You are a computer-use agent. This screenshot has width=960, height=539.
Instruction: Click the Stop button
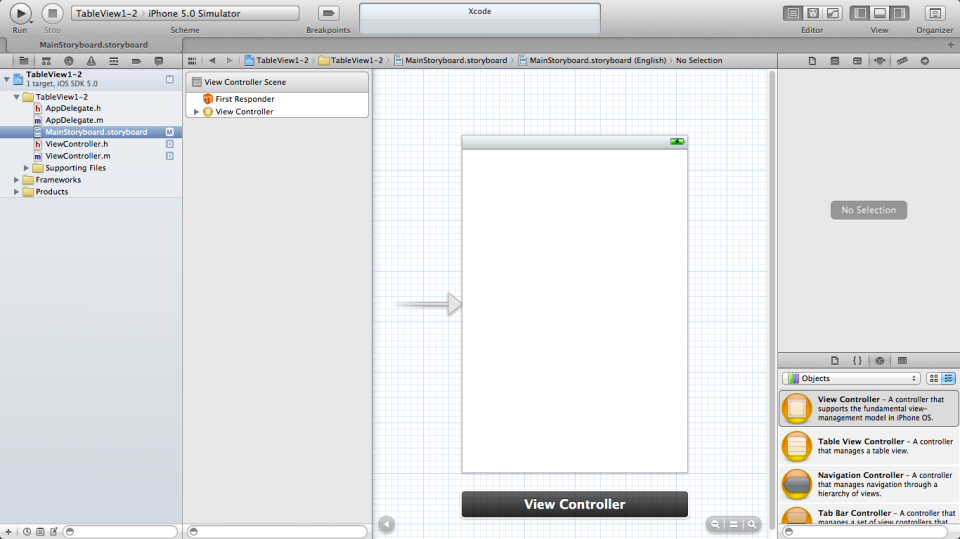52,13
